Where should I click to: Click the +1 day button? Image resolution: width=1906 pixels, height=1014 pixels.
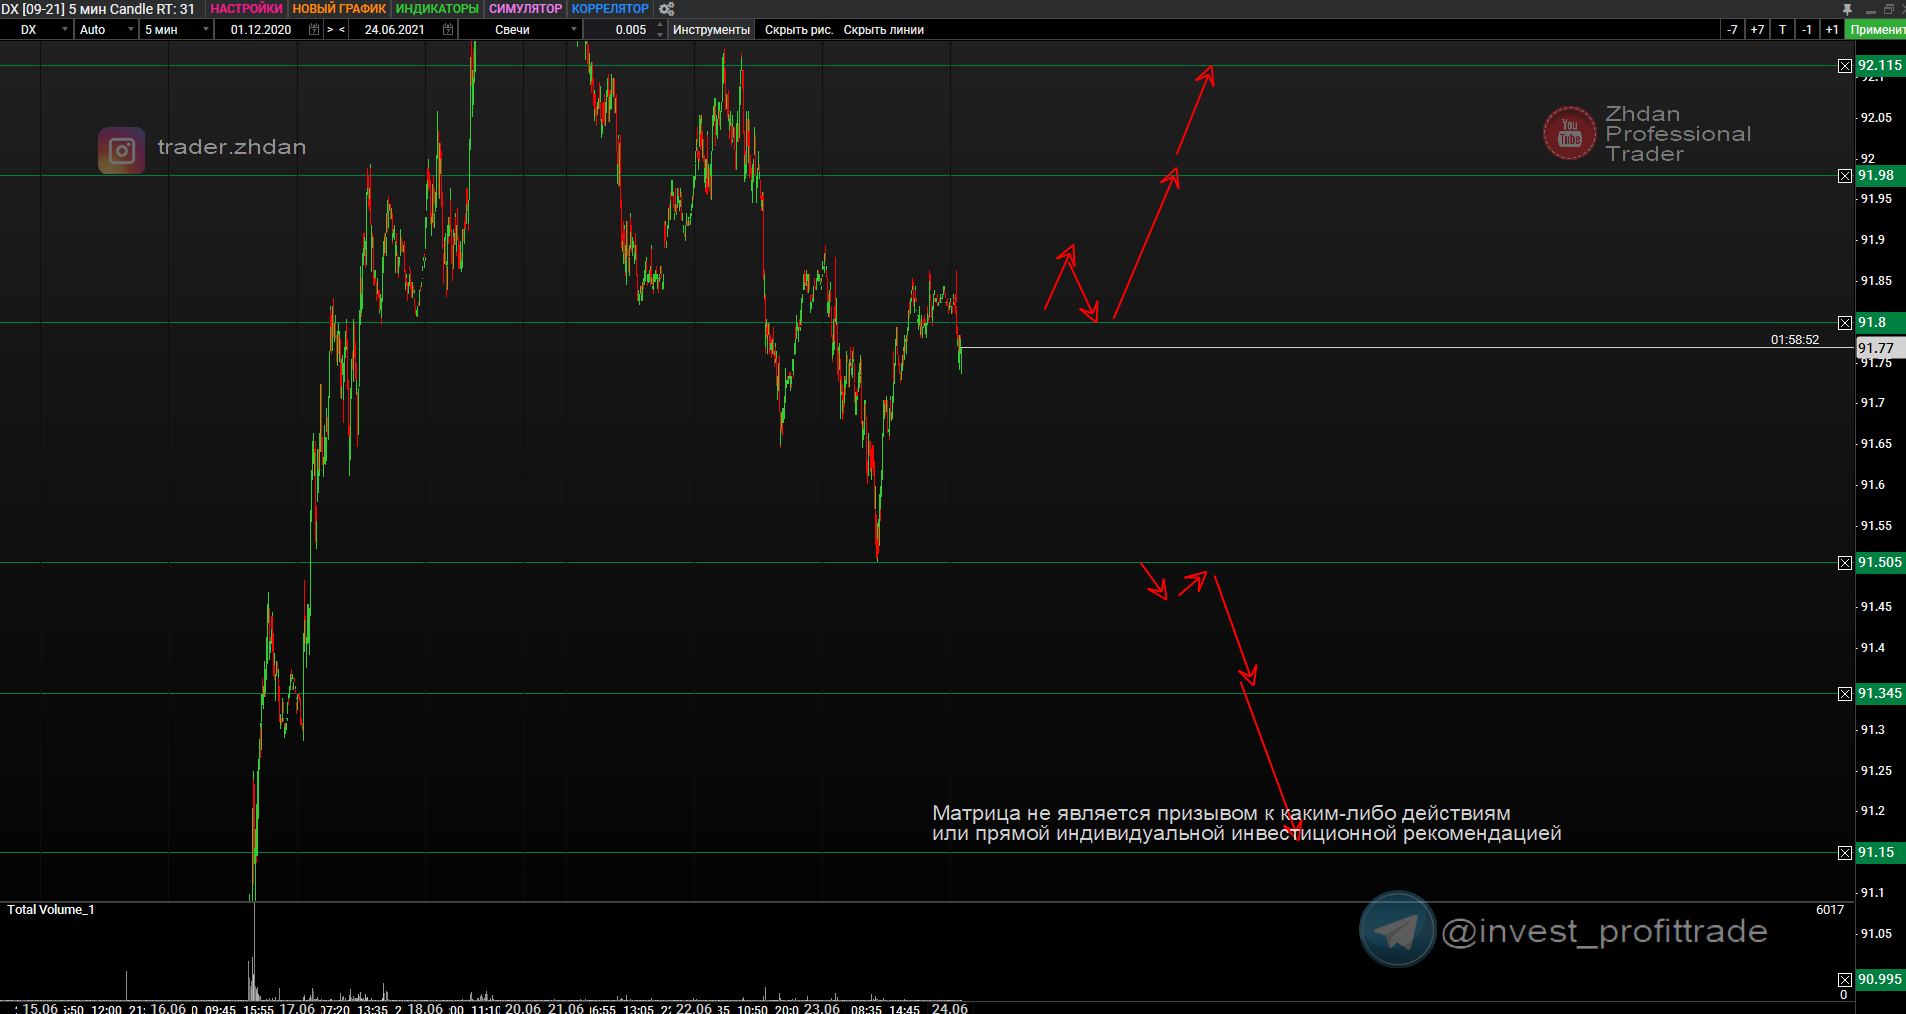point(1832,30)
